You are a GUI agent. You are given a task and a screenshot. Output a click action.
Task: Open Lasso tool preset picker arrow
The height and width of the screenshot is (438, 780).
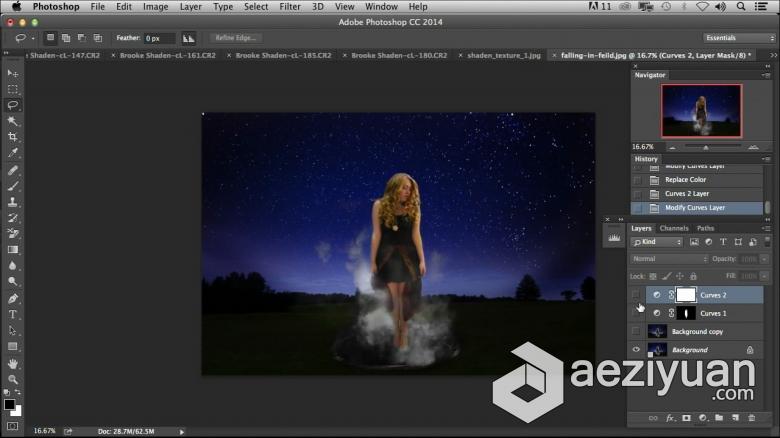33,38
